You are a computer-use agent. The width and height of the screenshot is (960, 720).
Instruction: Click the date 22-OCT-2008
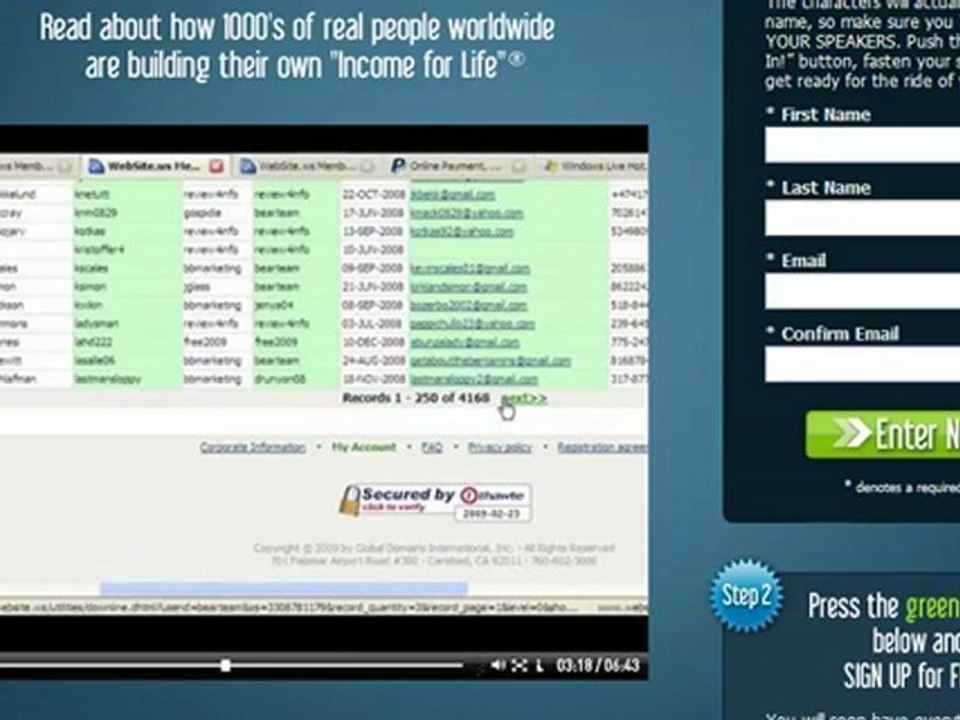click(x=373, y=195)
